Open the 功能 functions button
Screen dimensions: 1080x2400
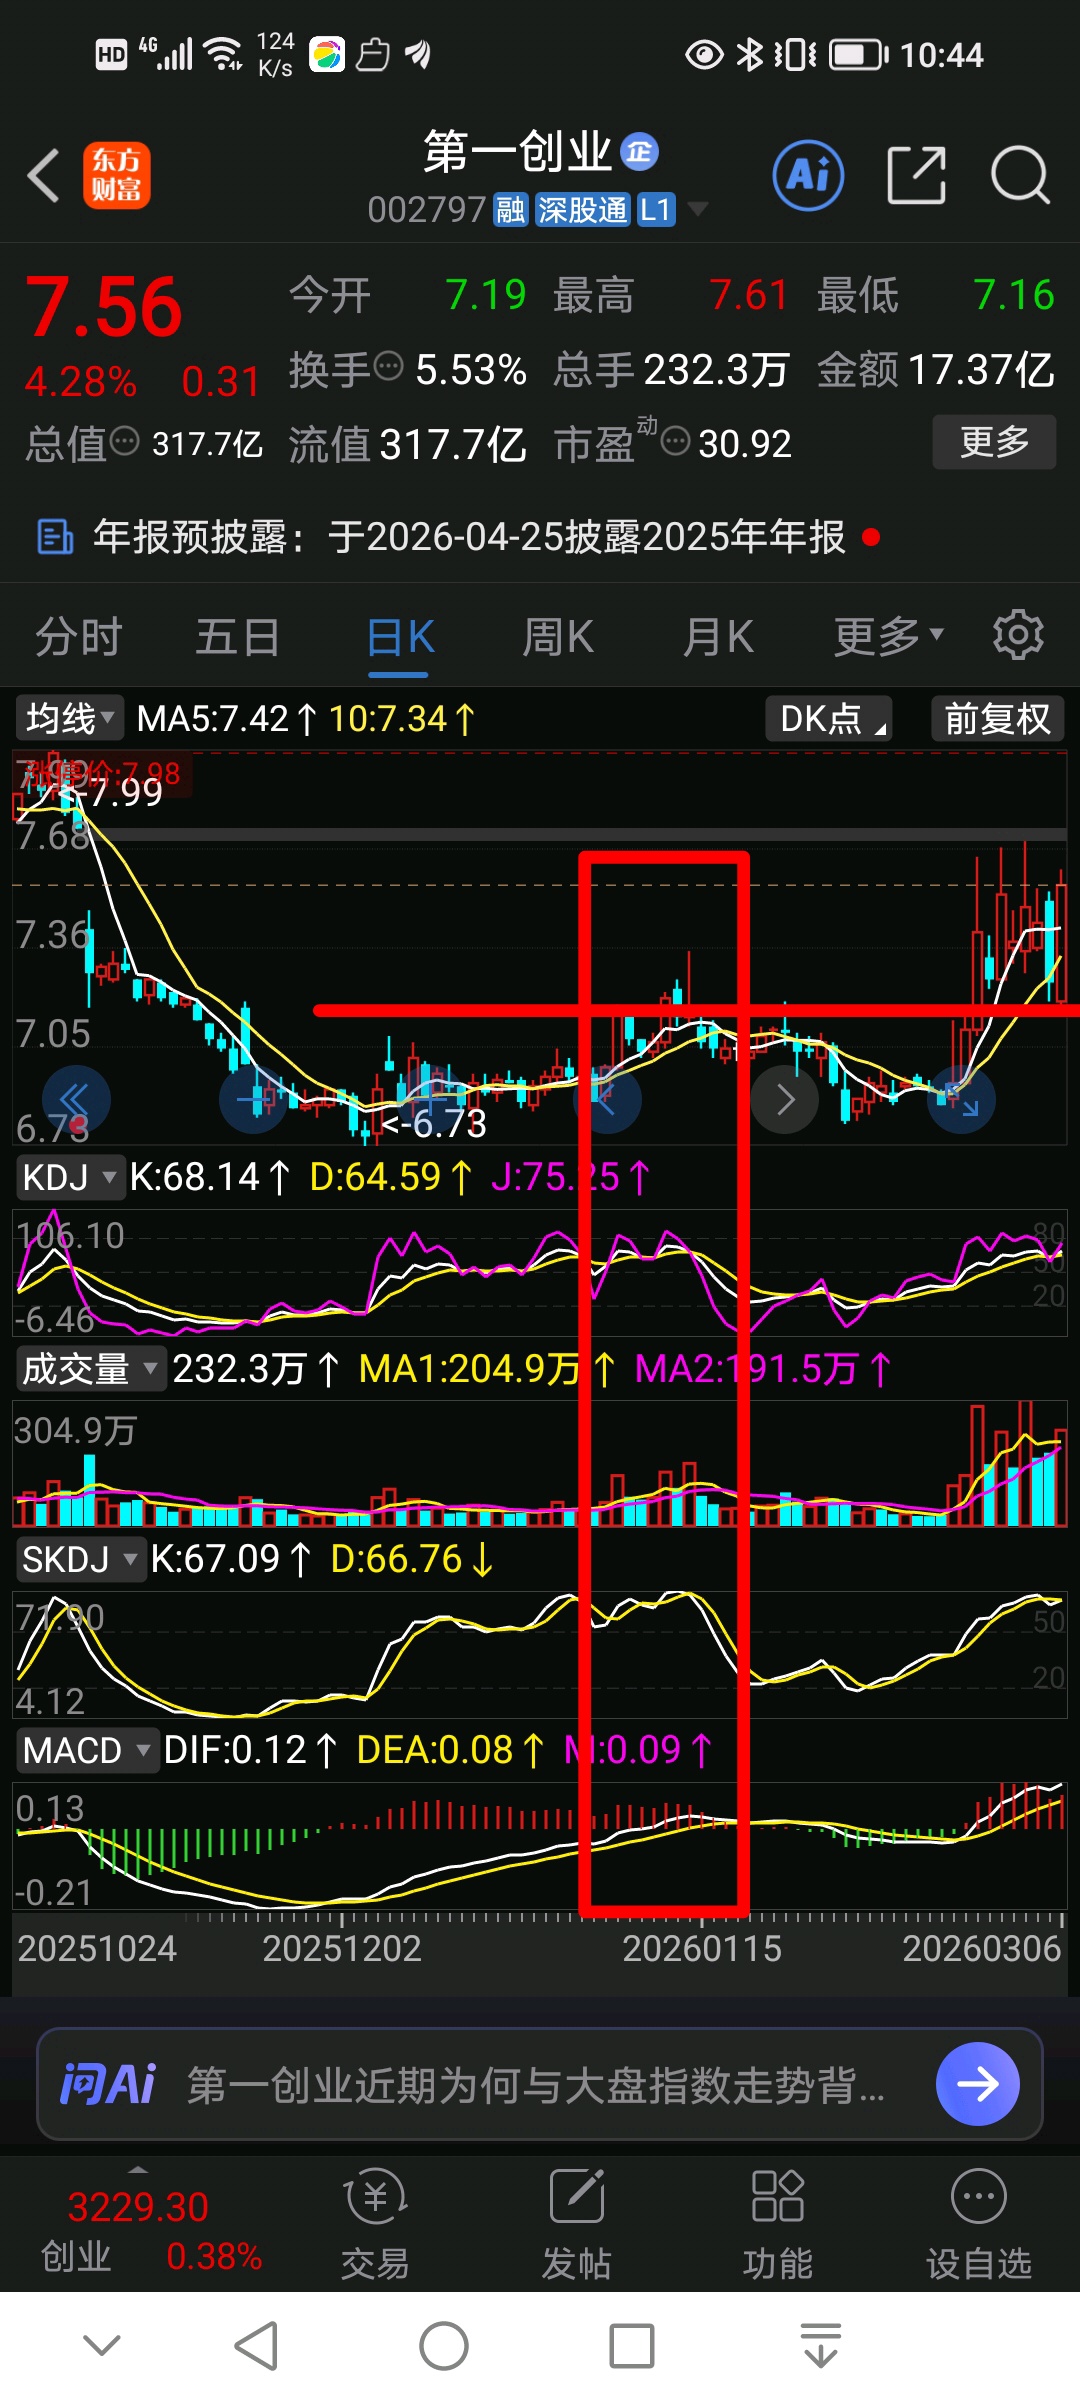[x=778, y=2226]
